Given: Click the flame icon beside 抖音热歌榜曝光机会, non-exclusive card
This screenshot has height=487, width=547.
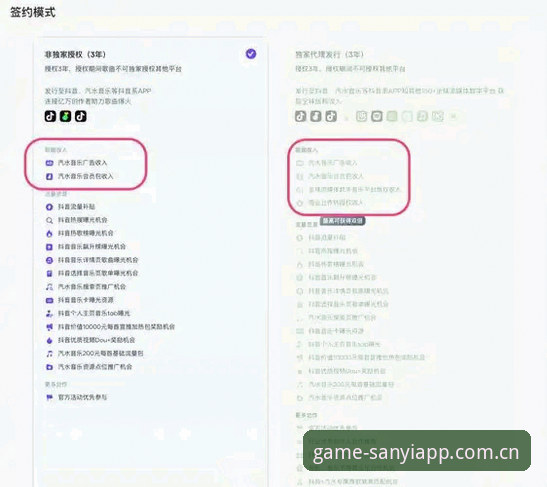Looking at the screenshot, I should coord(49,233).
